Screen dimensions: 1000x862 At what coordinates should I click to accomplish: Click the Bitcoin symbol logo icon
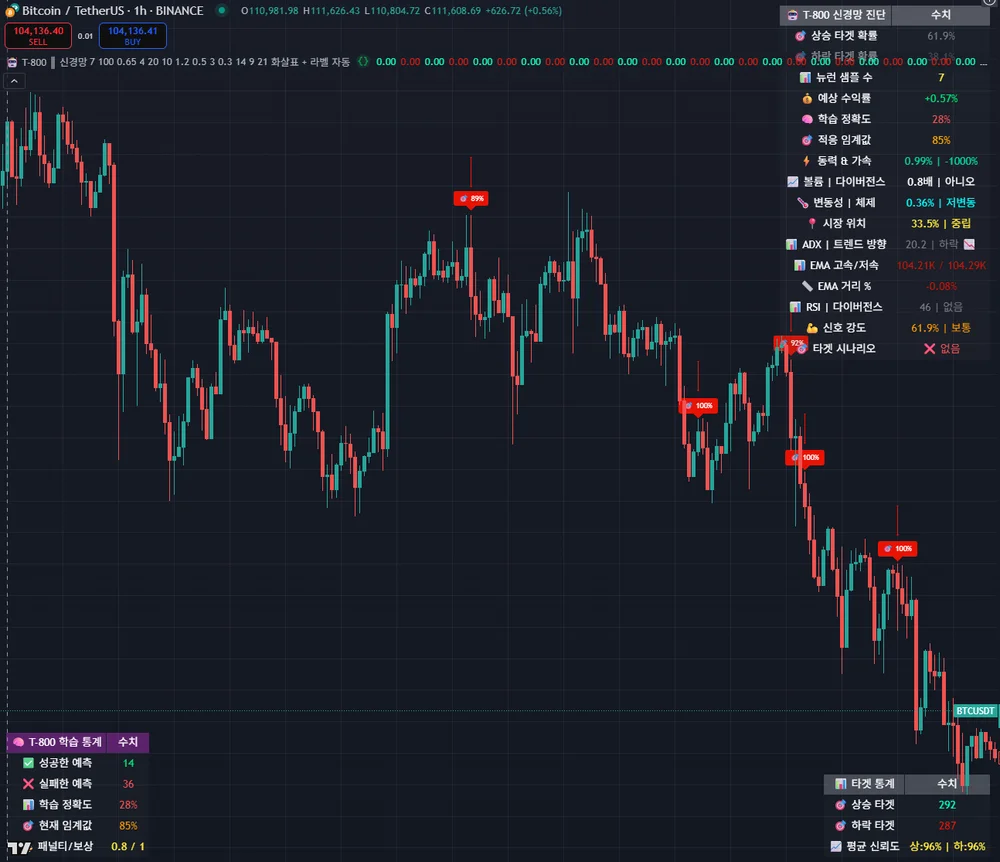pos(12,11)
